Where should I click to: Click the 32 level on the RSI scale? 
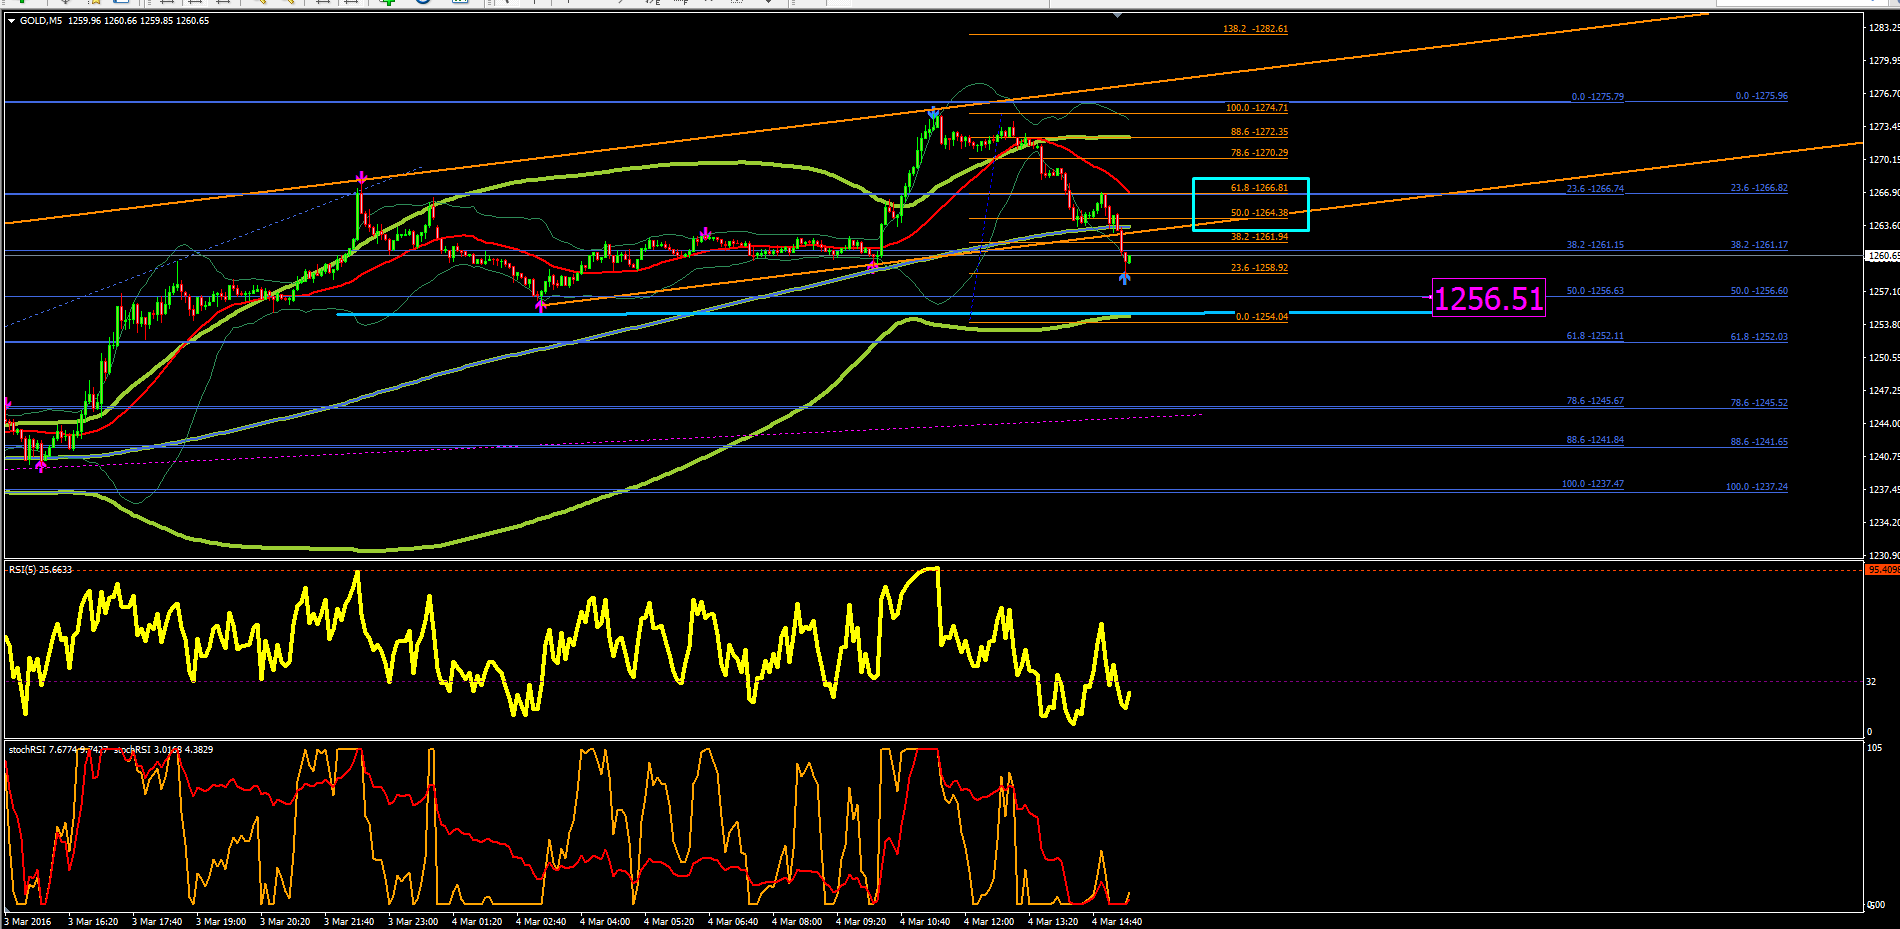(x=1871, y=682)
